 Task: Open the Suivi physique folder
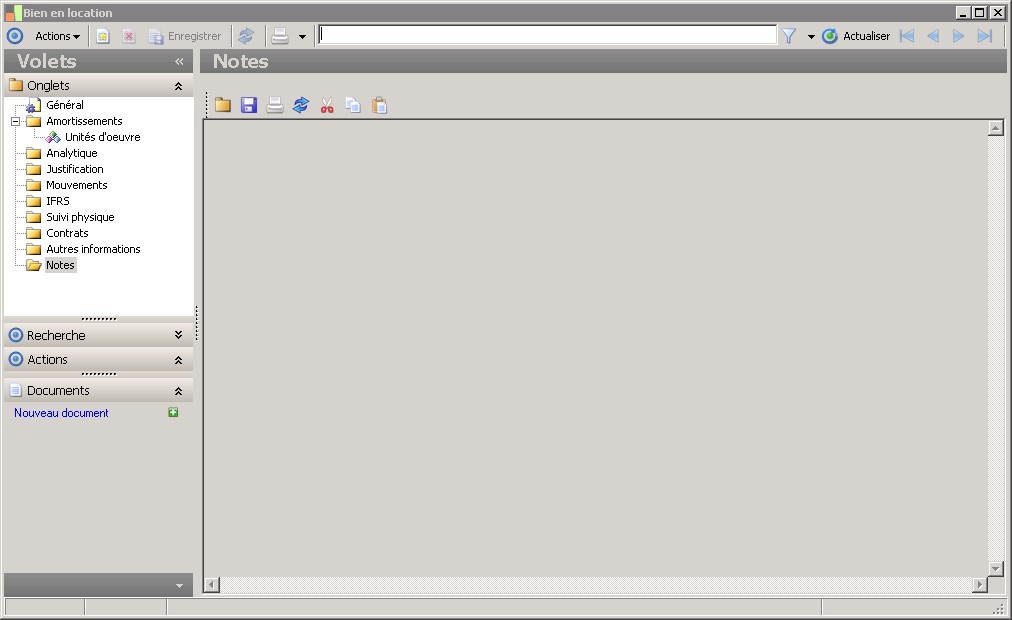coord(80,217)
